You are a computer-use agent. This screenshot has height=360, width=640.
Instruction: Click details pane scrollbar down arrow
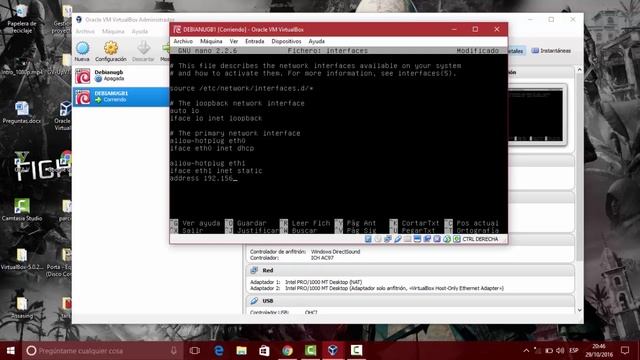pyautogui.click(x=579, y=310)
